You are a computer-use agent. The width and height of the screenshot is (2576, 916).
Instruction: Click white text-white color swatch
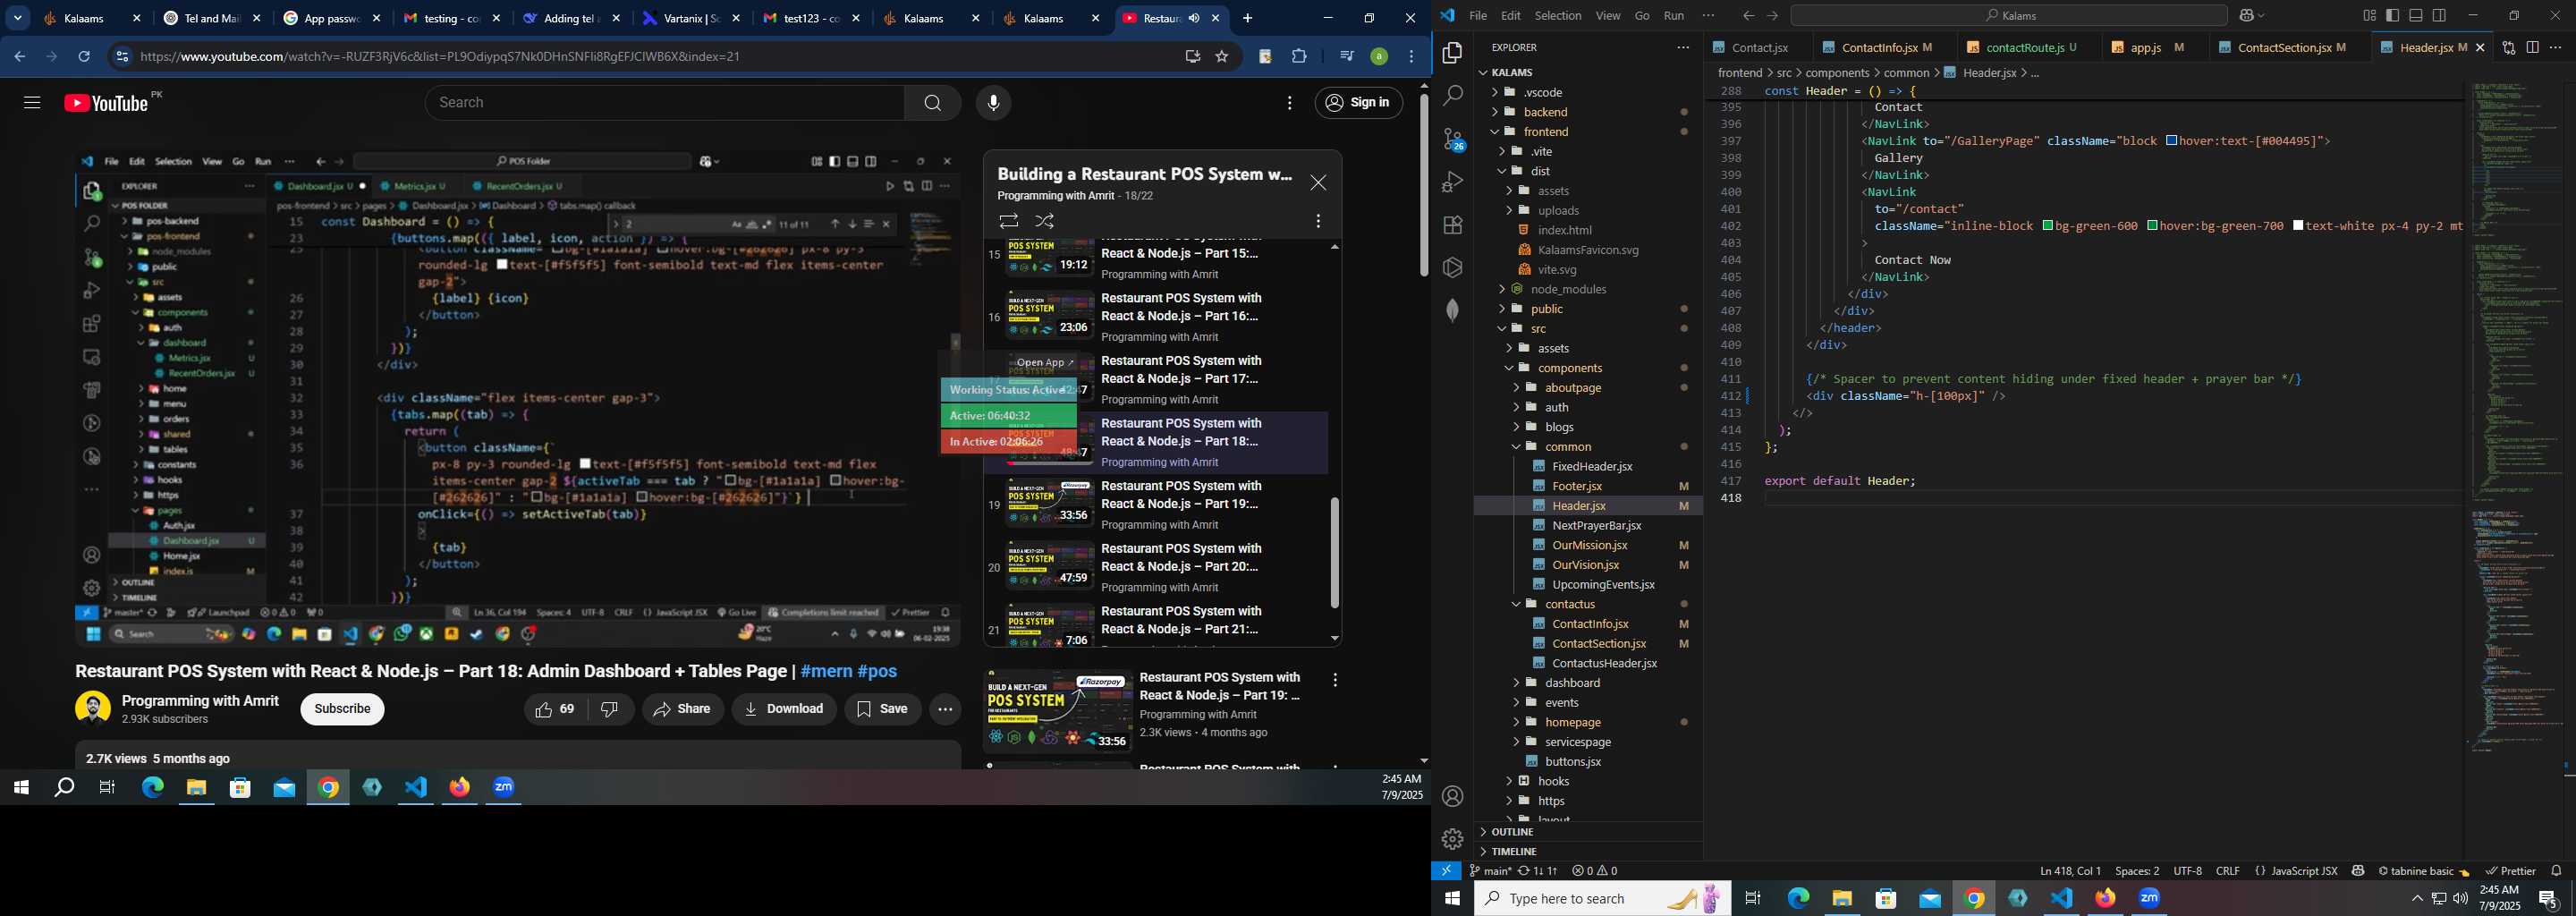[2298, 226]
